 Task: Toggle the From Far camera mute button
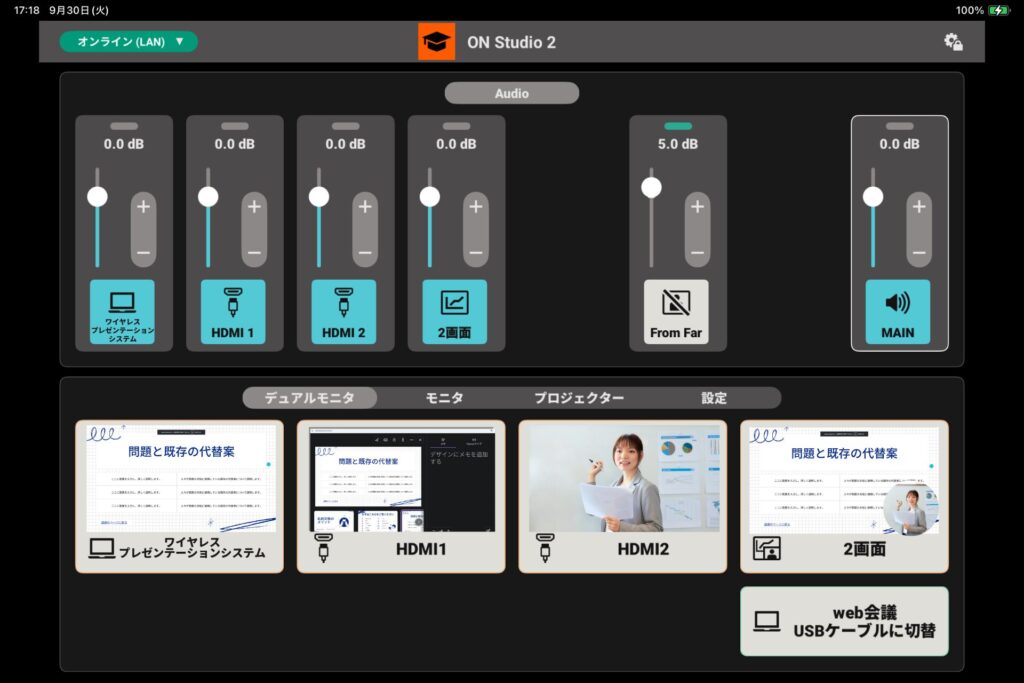(x=676, y=312)
